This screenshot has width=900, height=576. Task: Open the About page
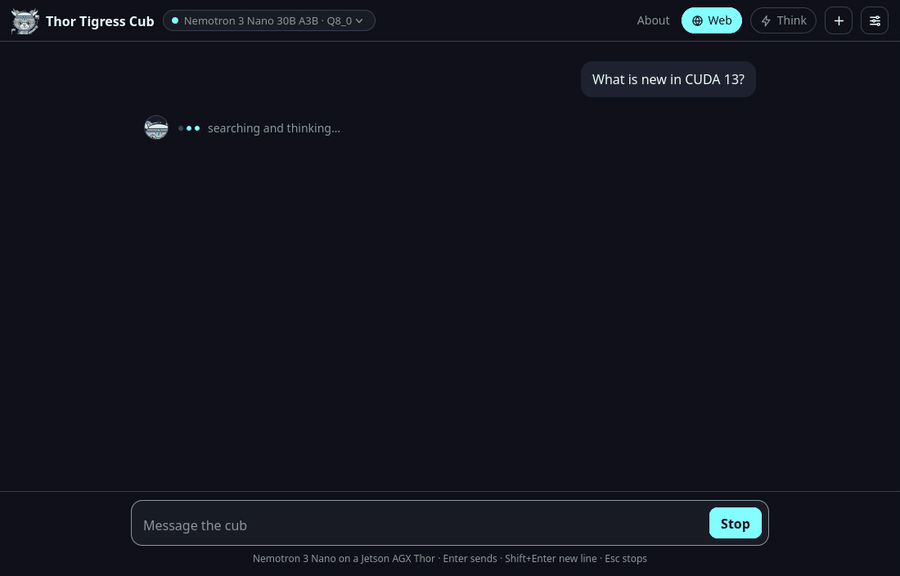pos(653,21)
